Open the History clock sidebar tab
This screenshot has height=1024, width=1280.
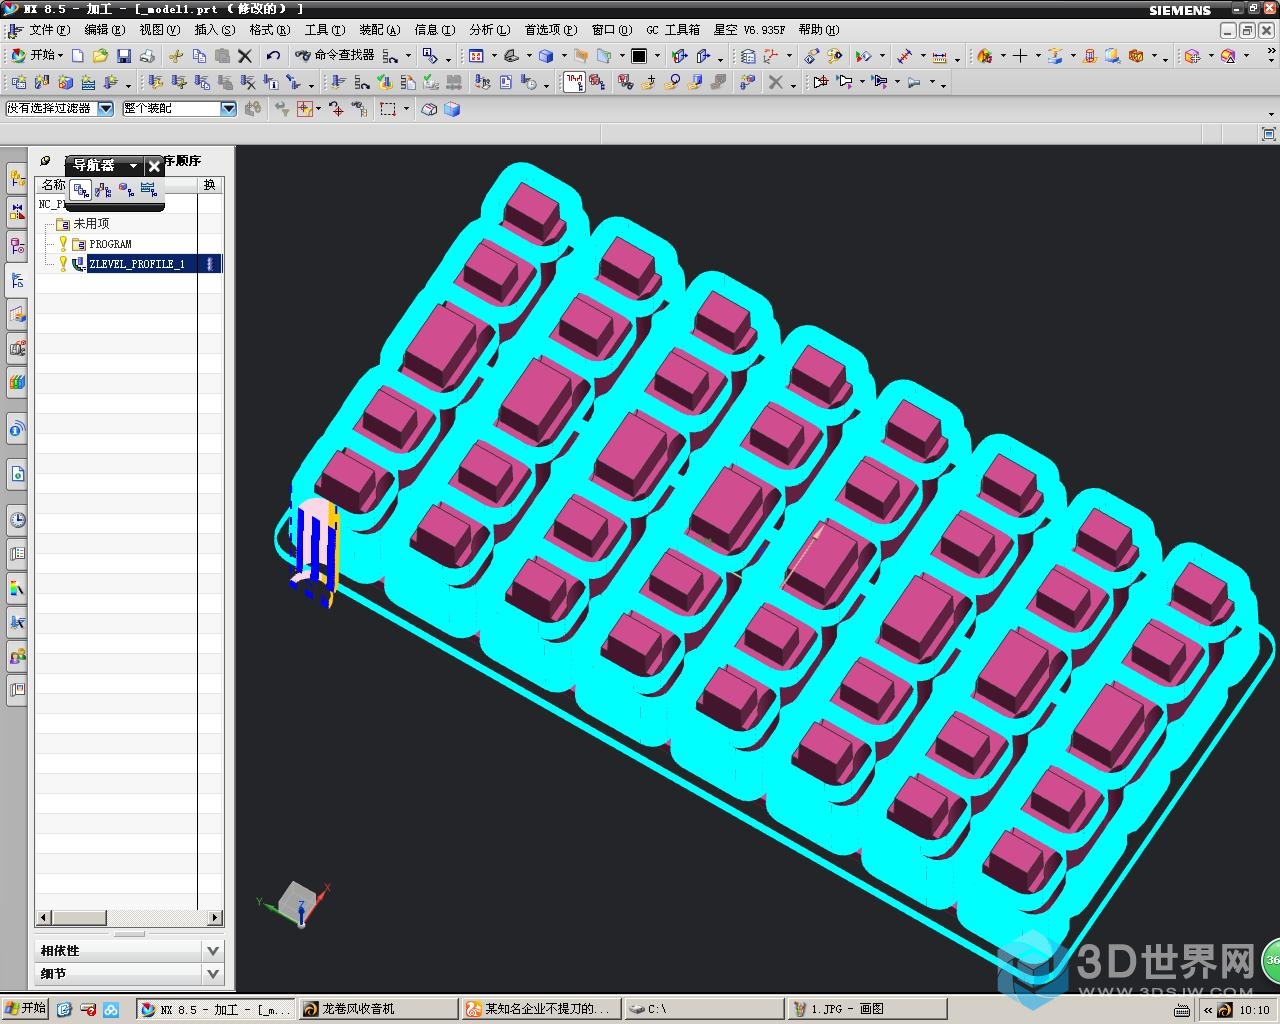pos(17,520)
